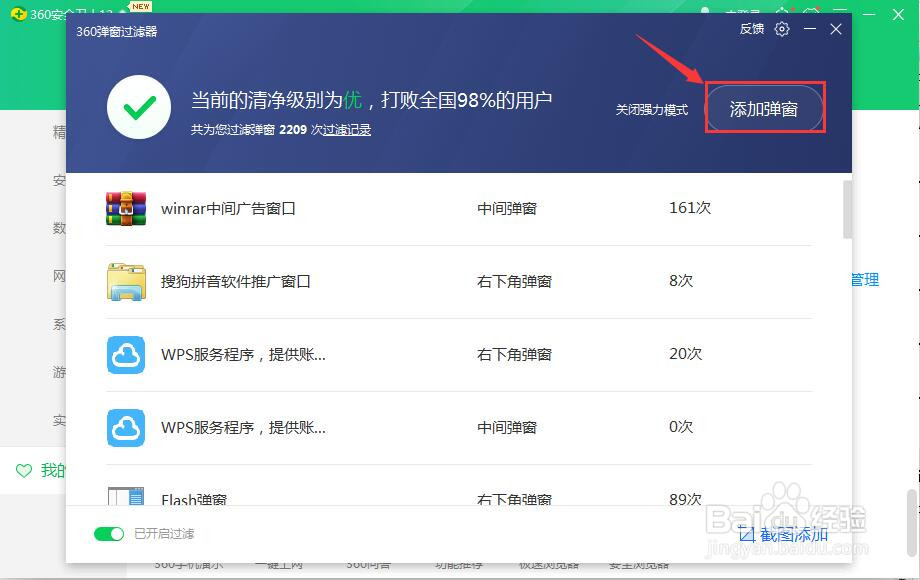920x580 pixels.
Task: Click 右下角弹窗 type in 搜狗拼音 row
Action: 515,281
